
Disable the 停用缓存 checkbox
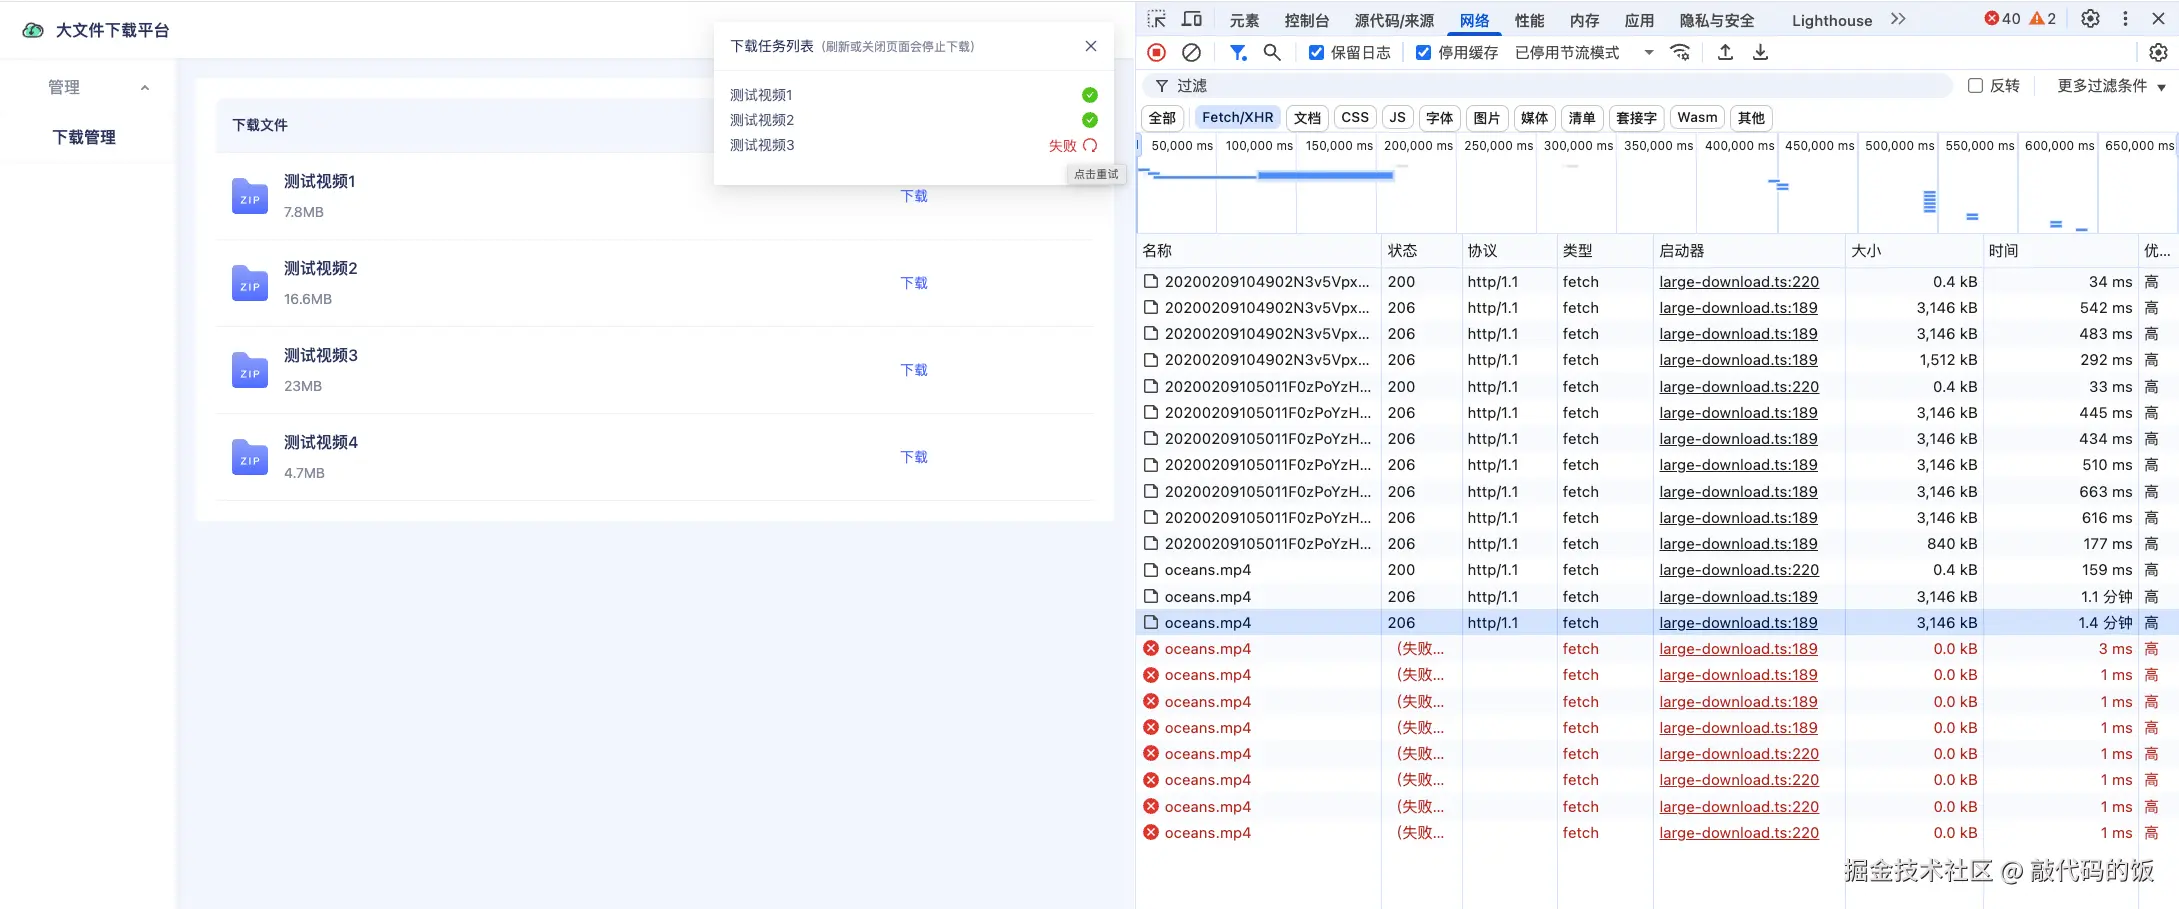[x=1423, y=52]
